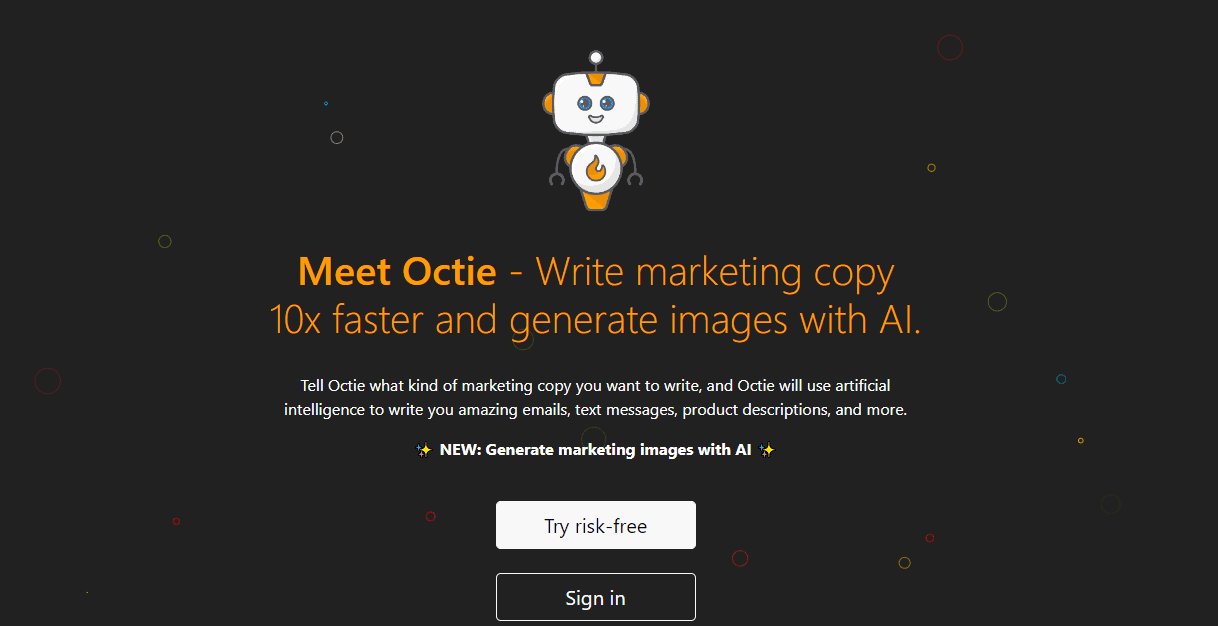Image resolution: width=1218 pixels, height=626 pixels.
Task: Click the sparkle emoji after AI
Action: (767, 449)
